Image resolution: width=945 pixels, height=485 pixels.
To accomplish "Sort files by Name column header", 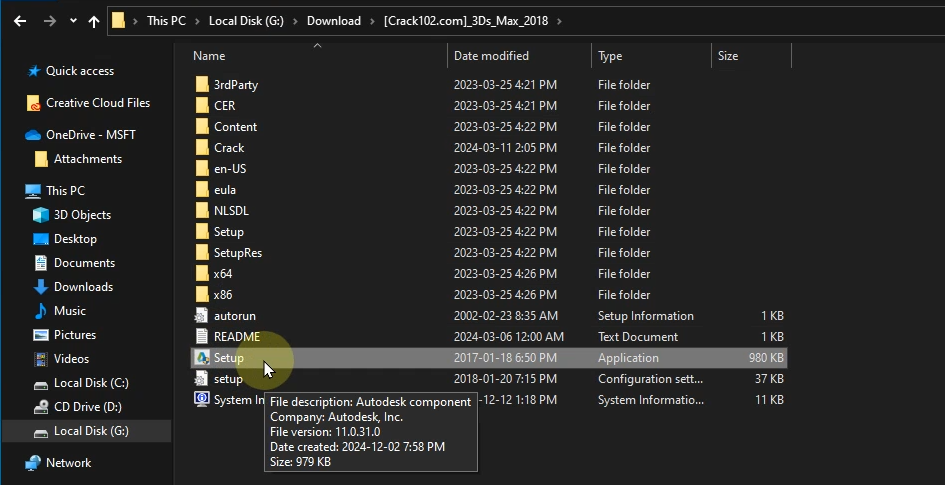I will tap(209, 56).
